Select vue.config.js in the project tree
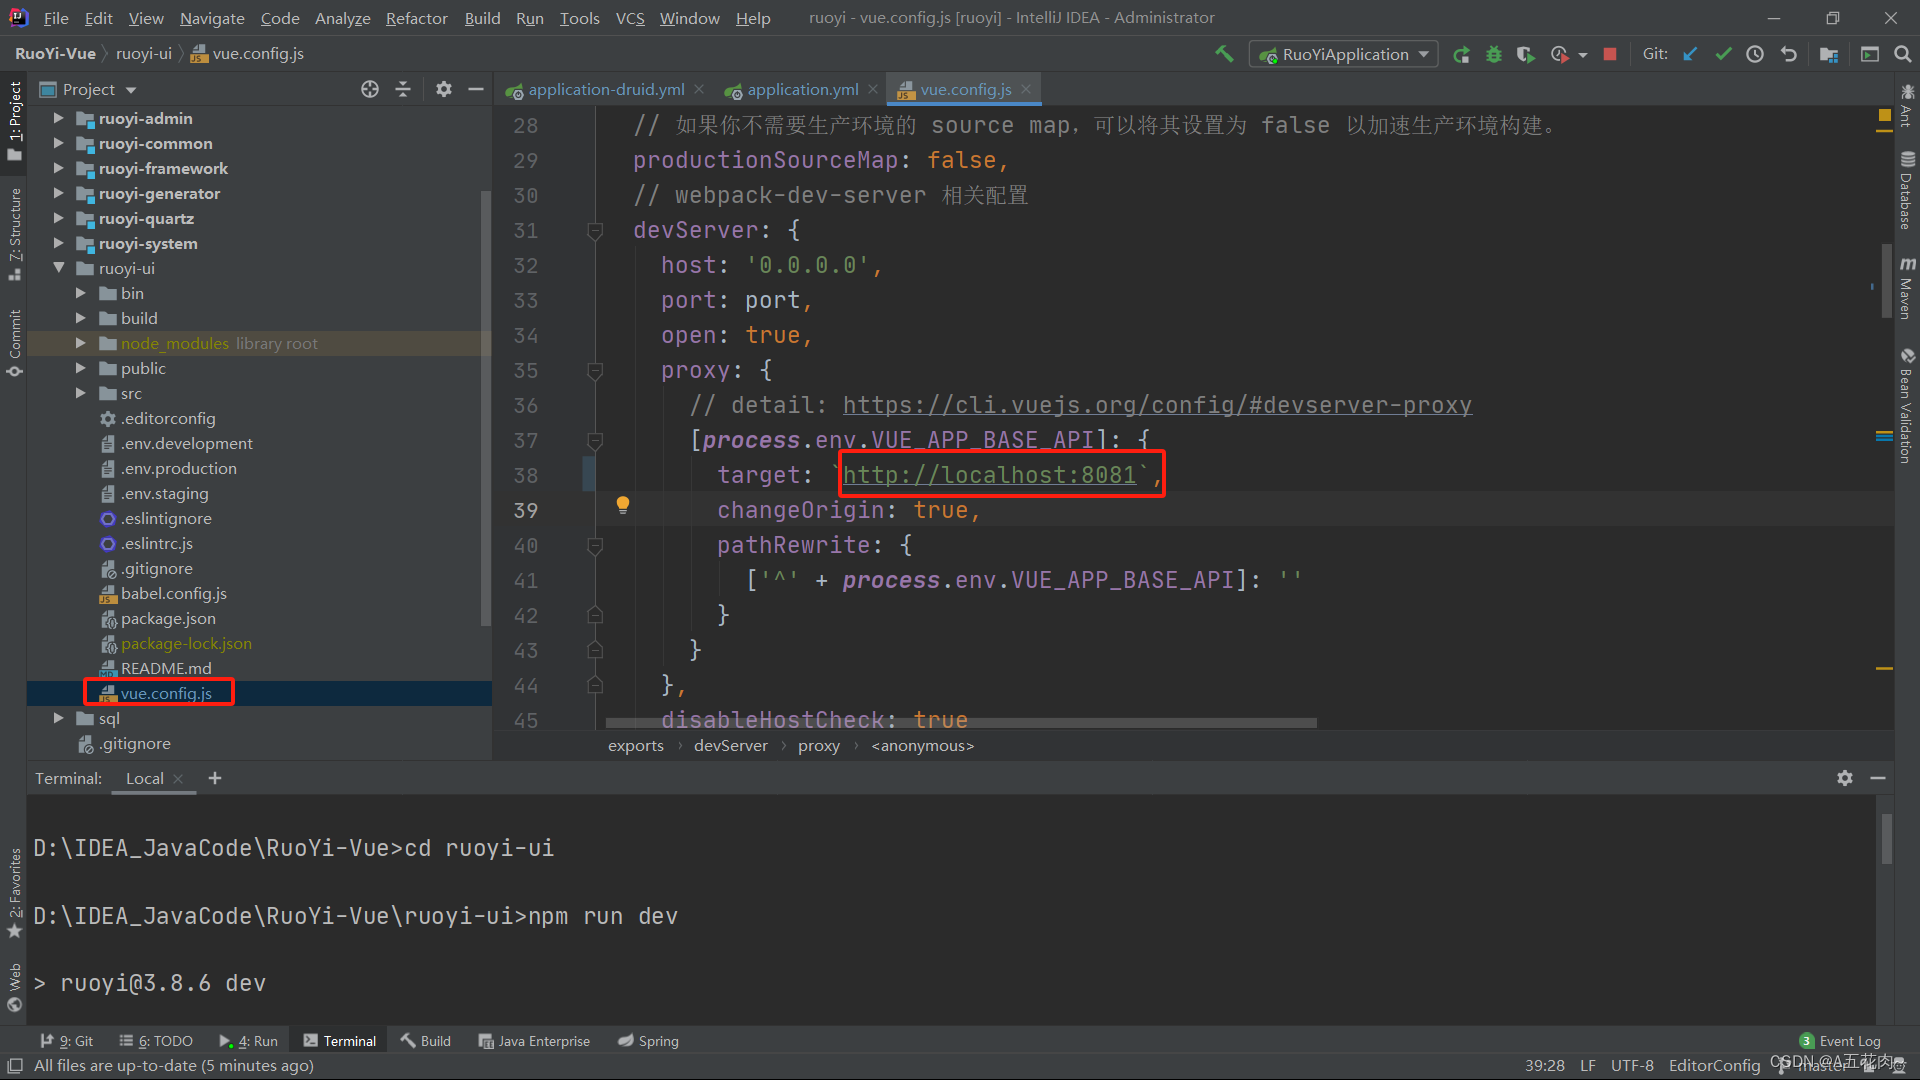This screenshot has width=1920, height=1080. 166,693
